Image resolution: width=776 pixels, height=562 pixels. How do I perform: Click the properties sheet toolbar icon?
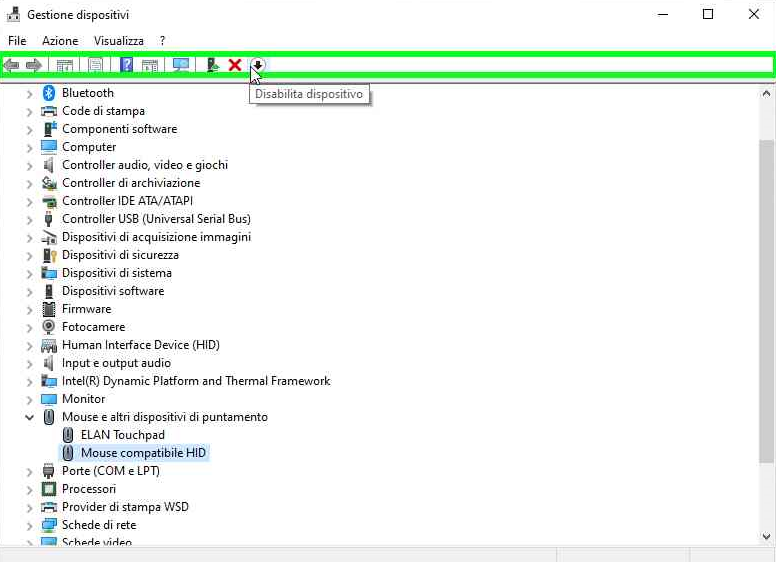96,65
